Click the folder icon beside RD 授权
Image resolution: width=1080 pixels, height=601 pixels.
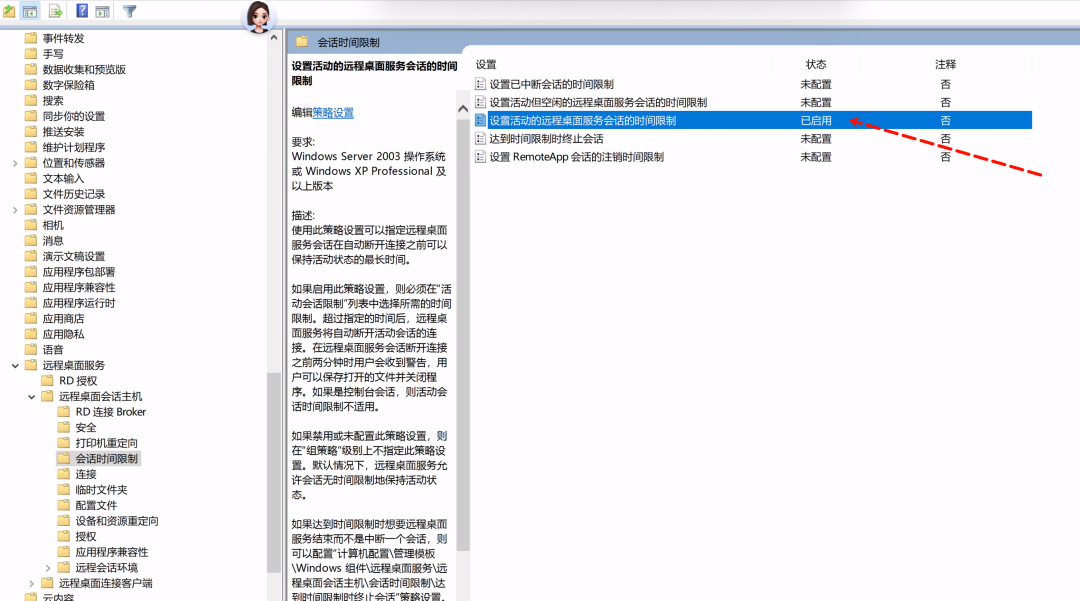[47, 380]
